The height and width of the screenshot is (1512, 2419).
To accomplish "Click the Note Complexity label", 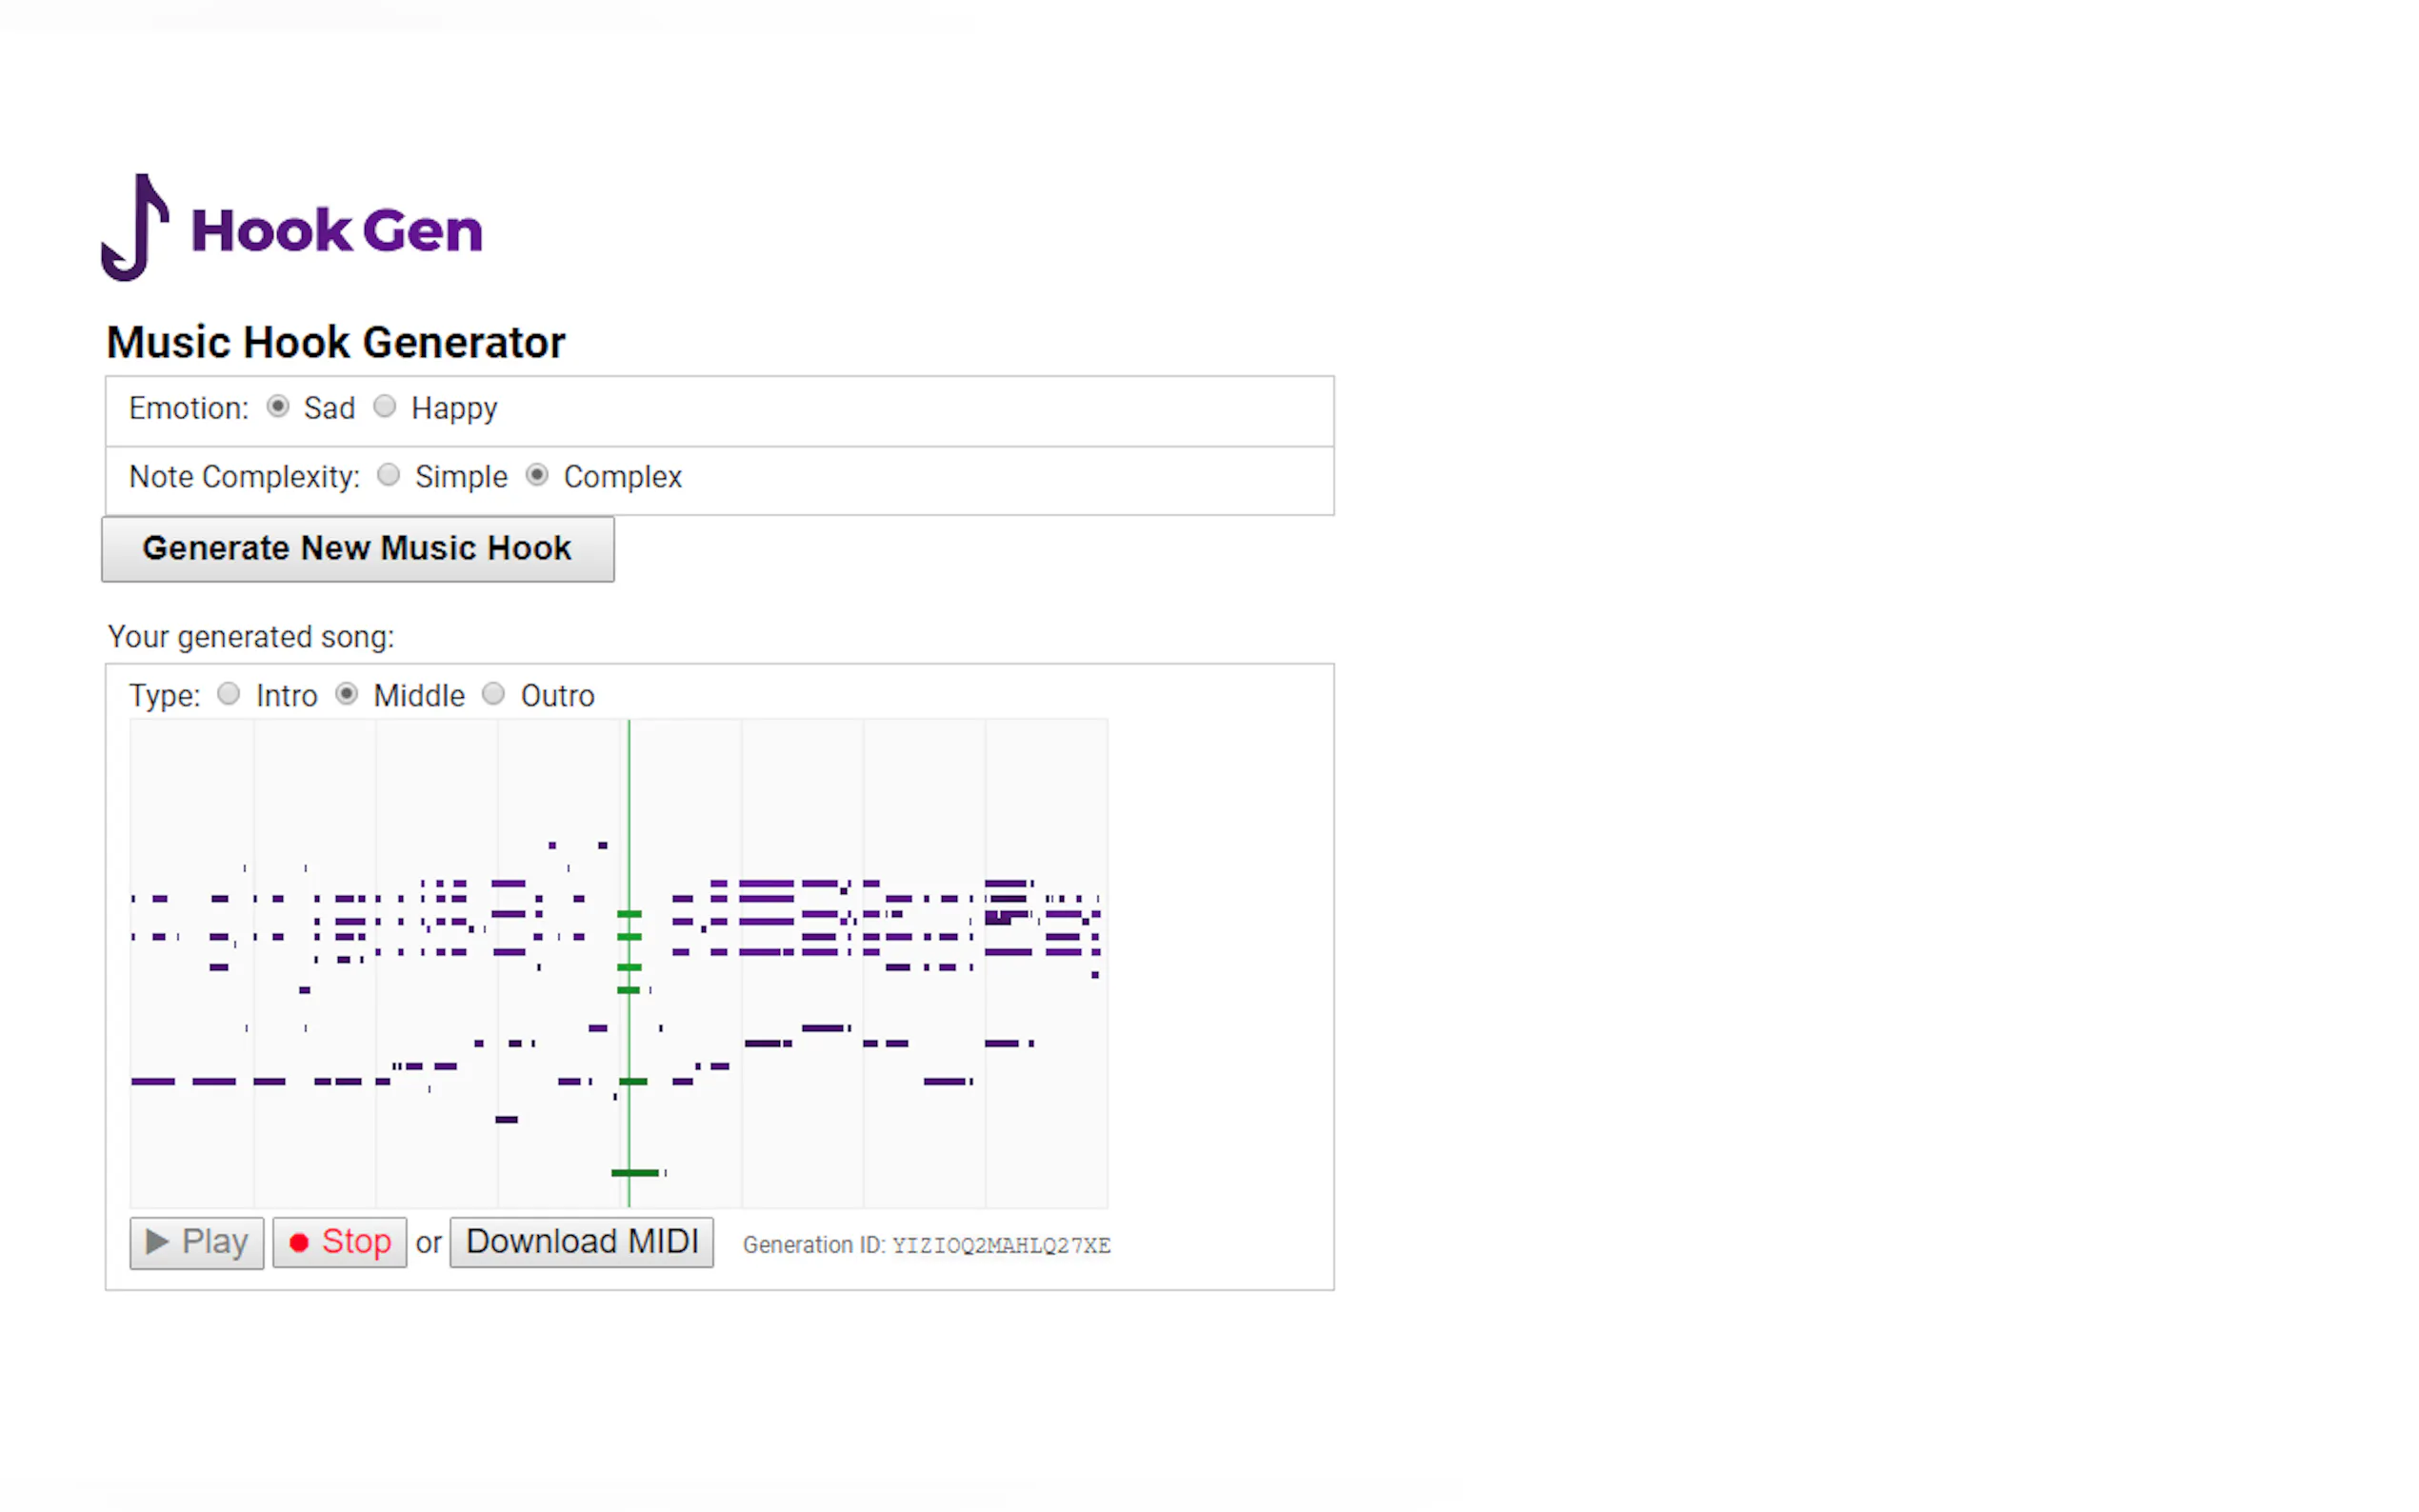I will 244,477.
